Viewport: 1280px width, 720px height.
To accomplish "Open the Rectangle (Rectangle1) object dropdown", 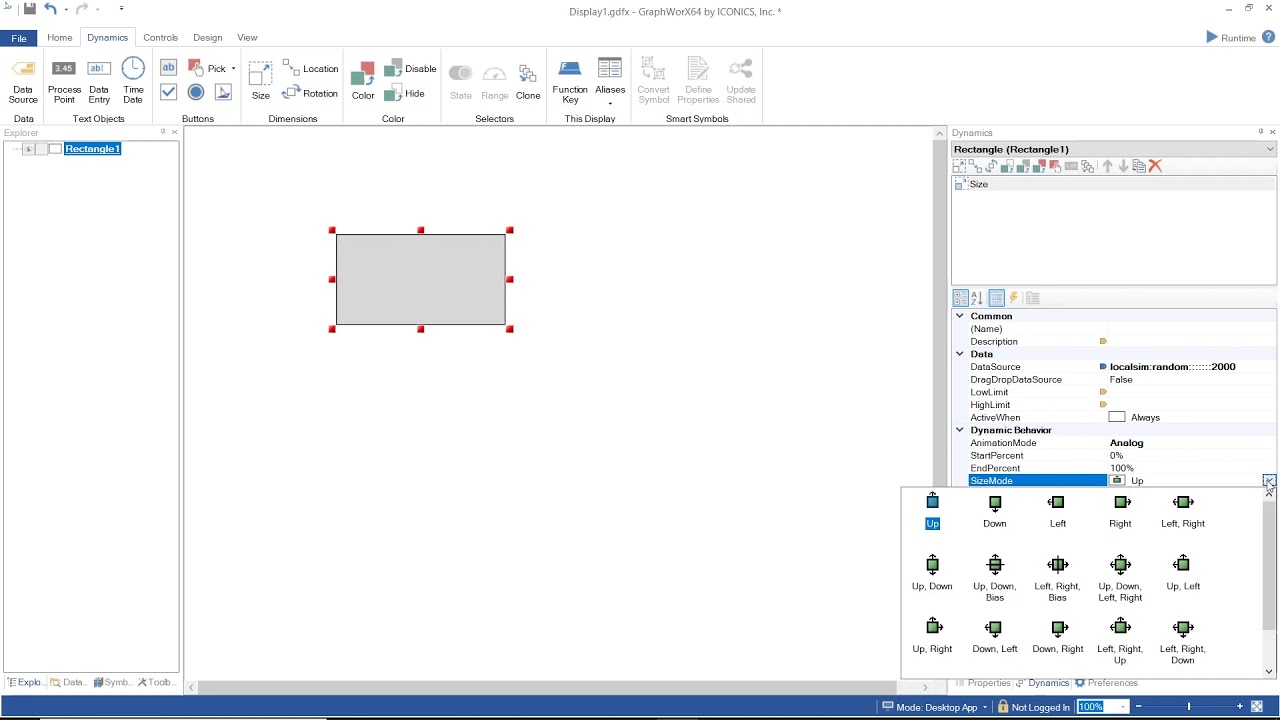I will [x=1270, y=150].
